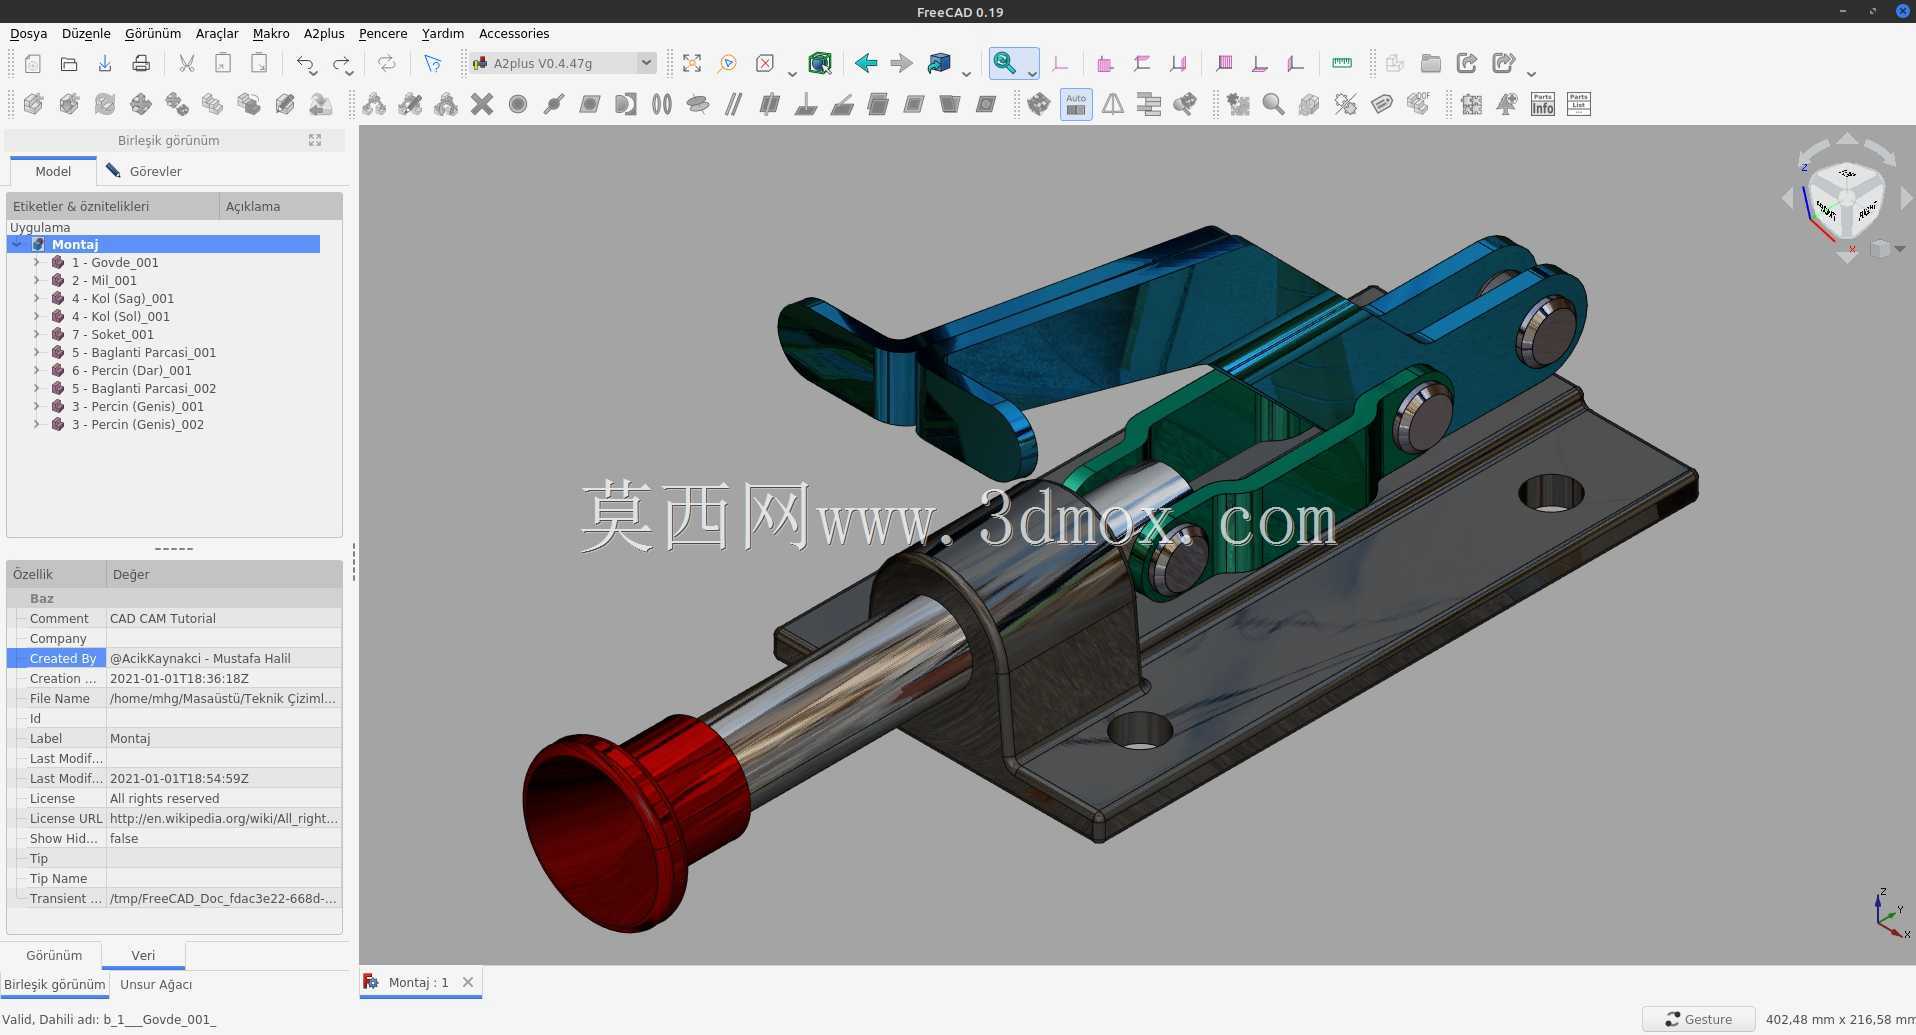1916x1035 pixels.
Task: Click the Cut scissors icon
Action: pos(187,64)
